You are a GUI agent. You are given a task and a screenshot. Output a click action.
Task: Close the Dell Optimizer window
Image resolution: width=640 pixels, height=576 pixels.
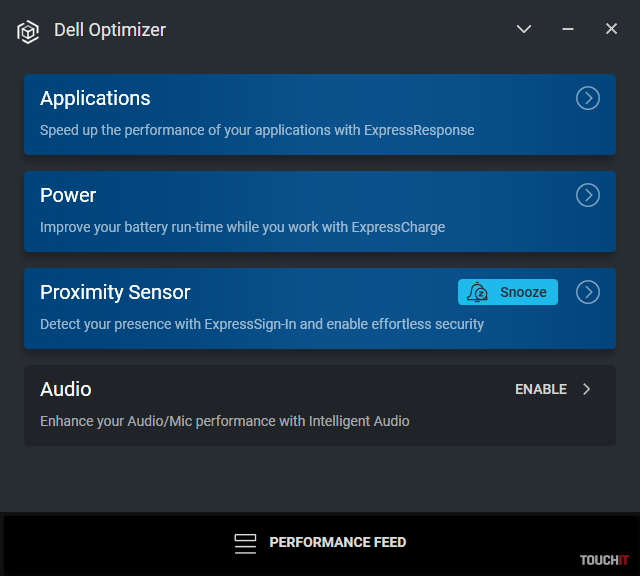612,30
